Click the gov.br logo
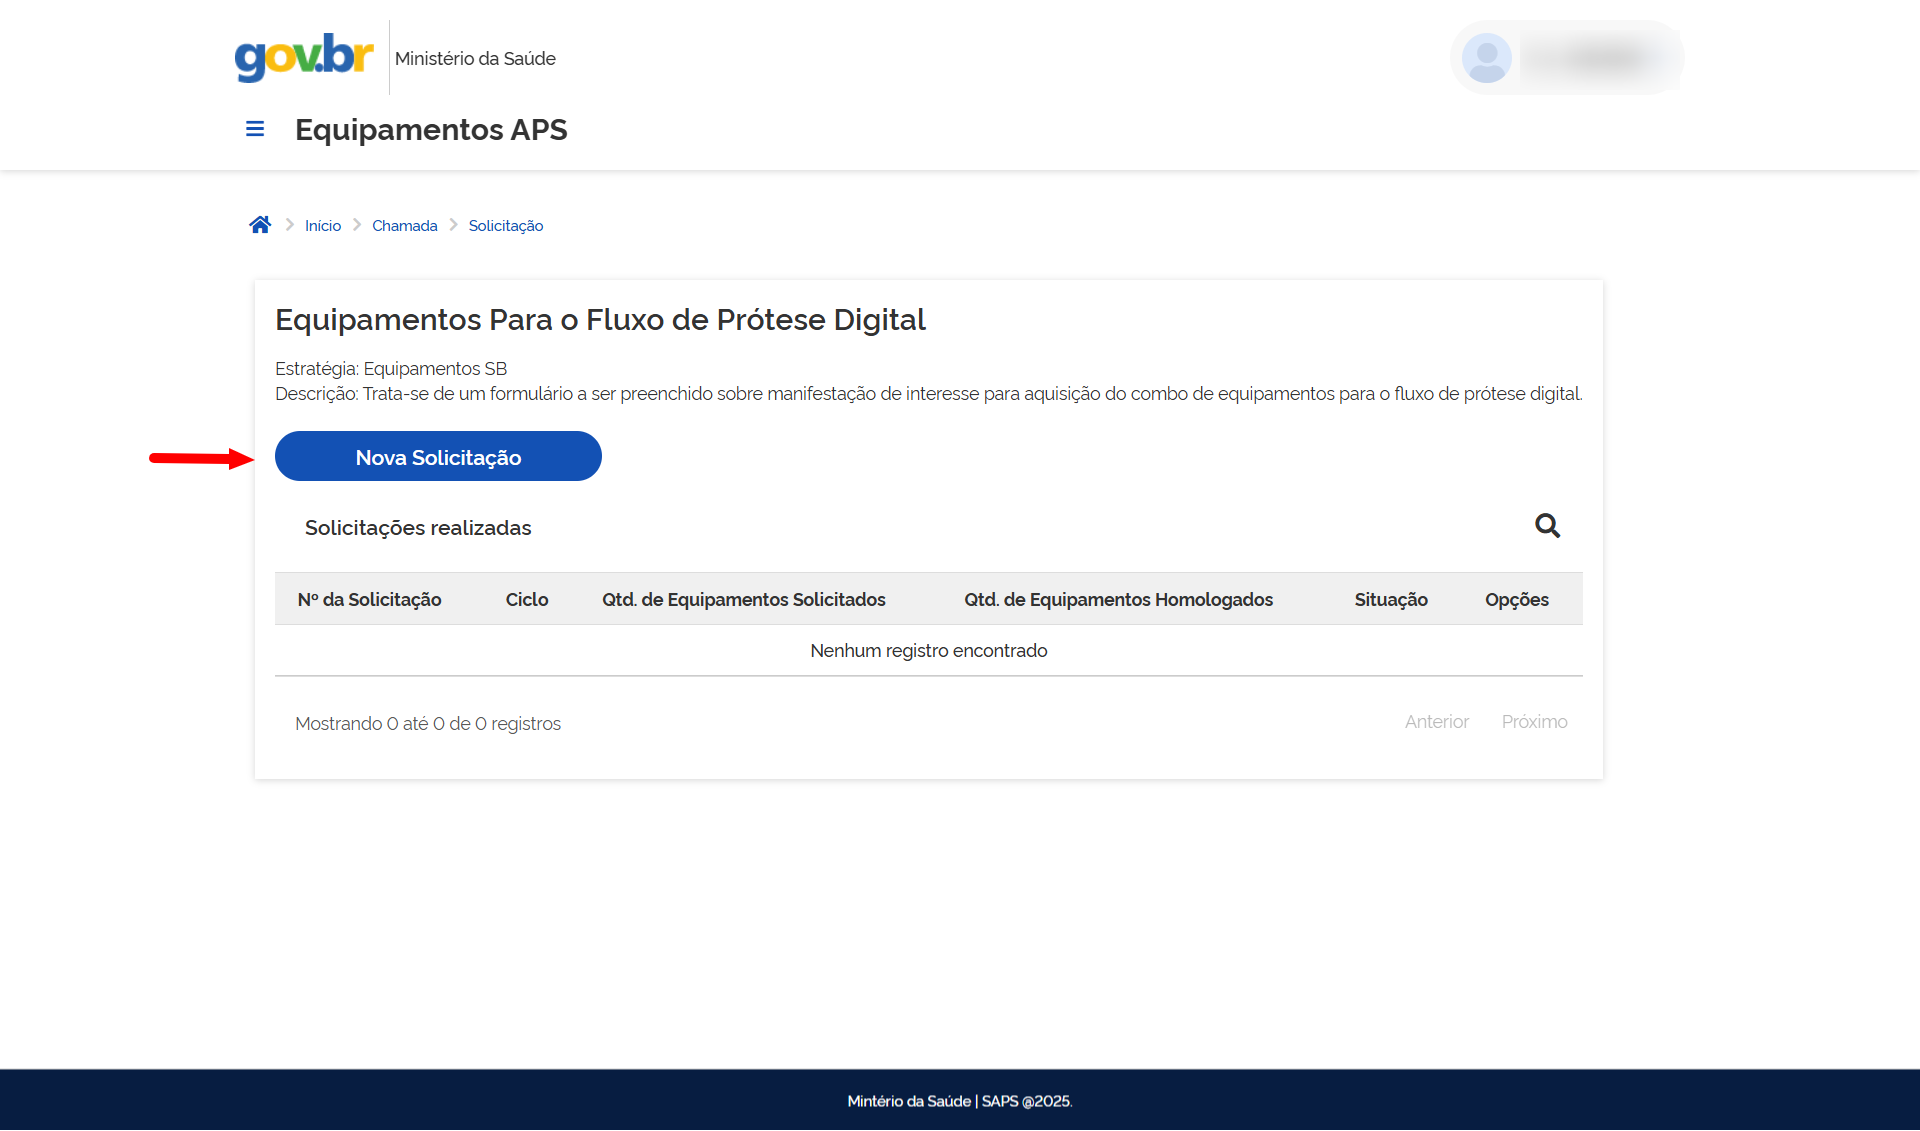The image size is (1920, 1131). click(x=304, y=57)
